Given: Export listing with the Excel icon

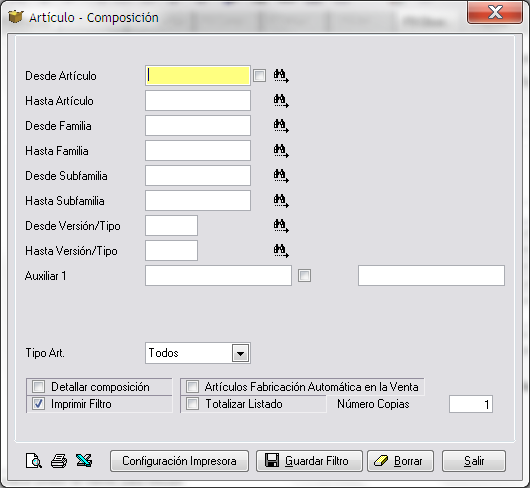Looking at the screenshot, I should [84, 461].
